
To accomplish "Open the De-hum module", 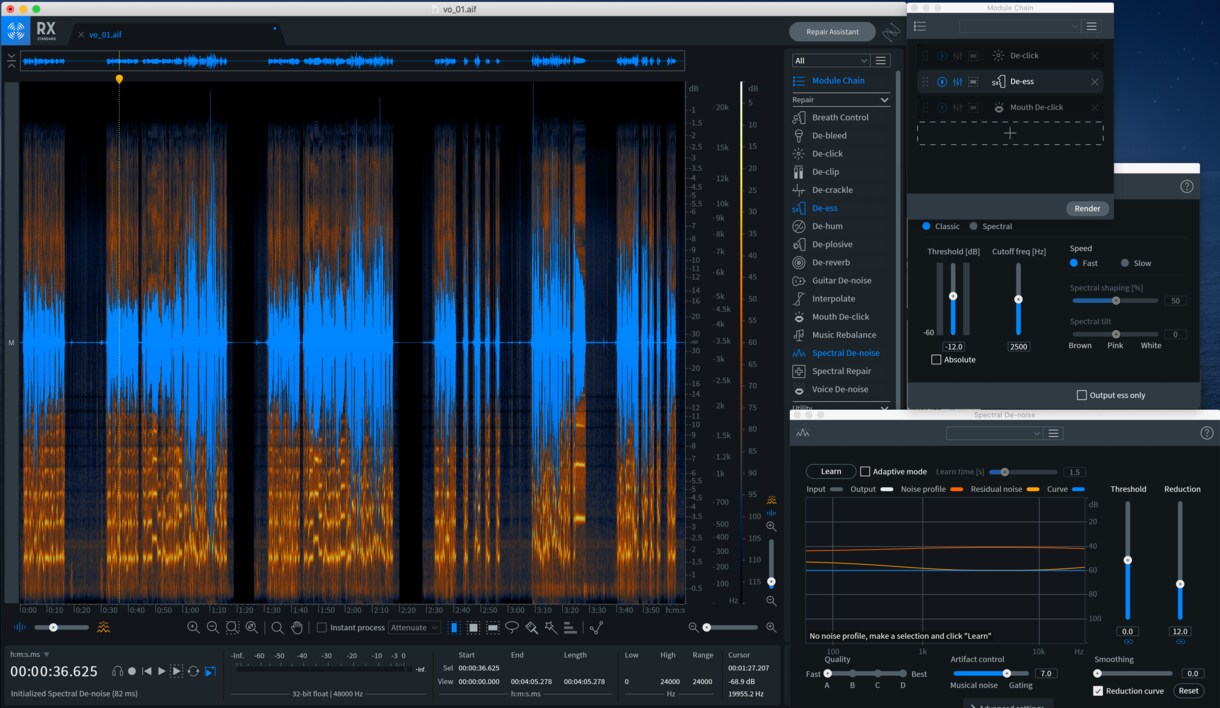I will pos(828,226).
